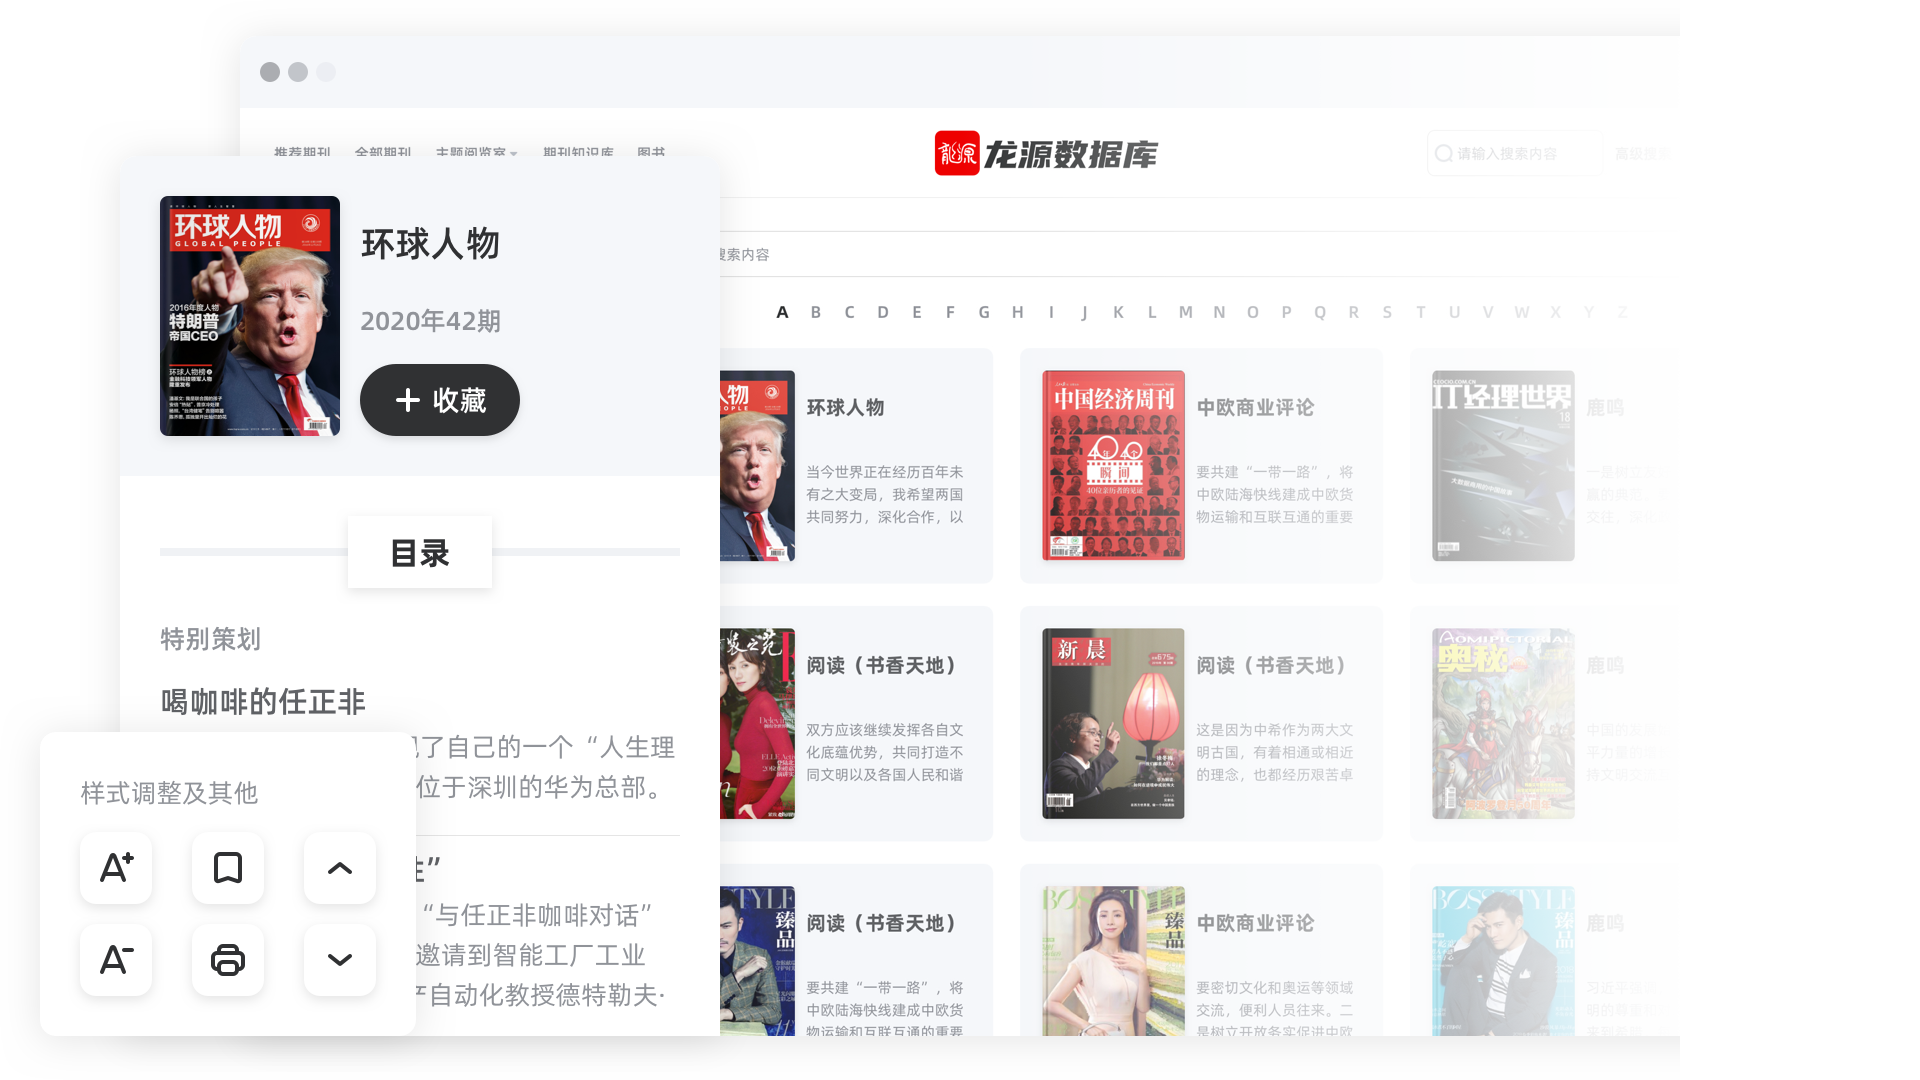Click the 特别策划 section heading

[x=210, y=639]
